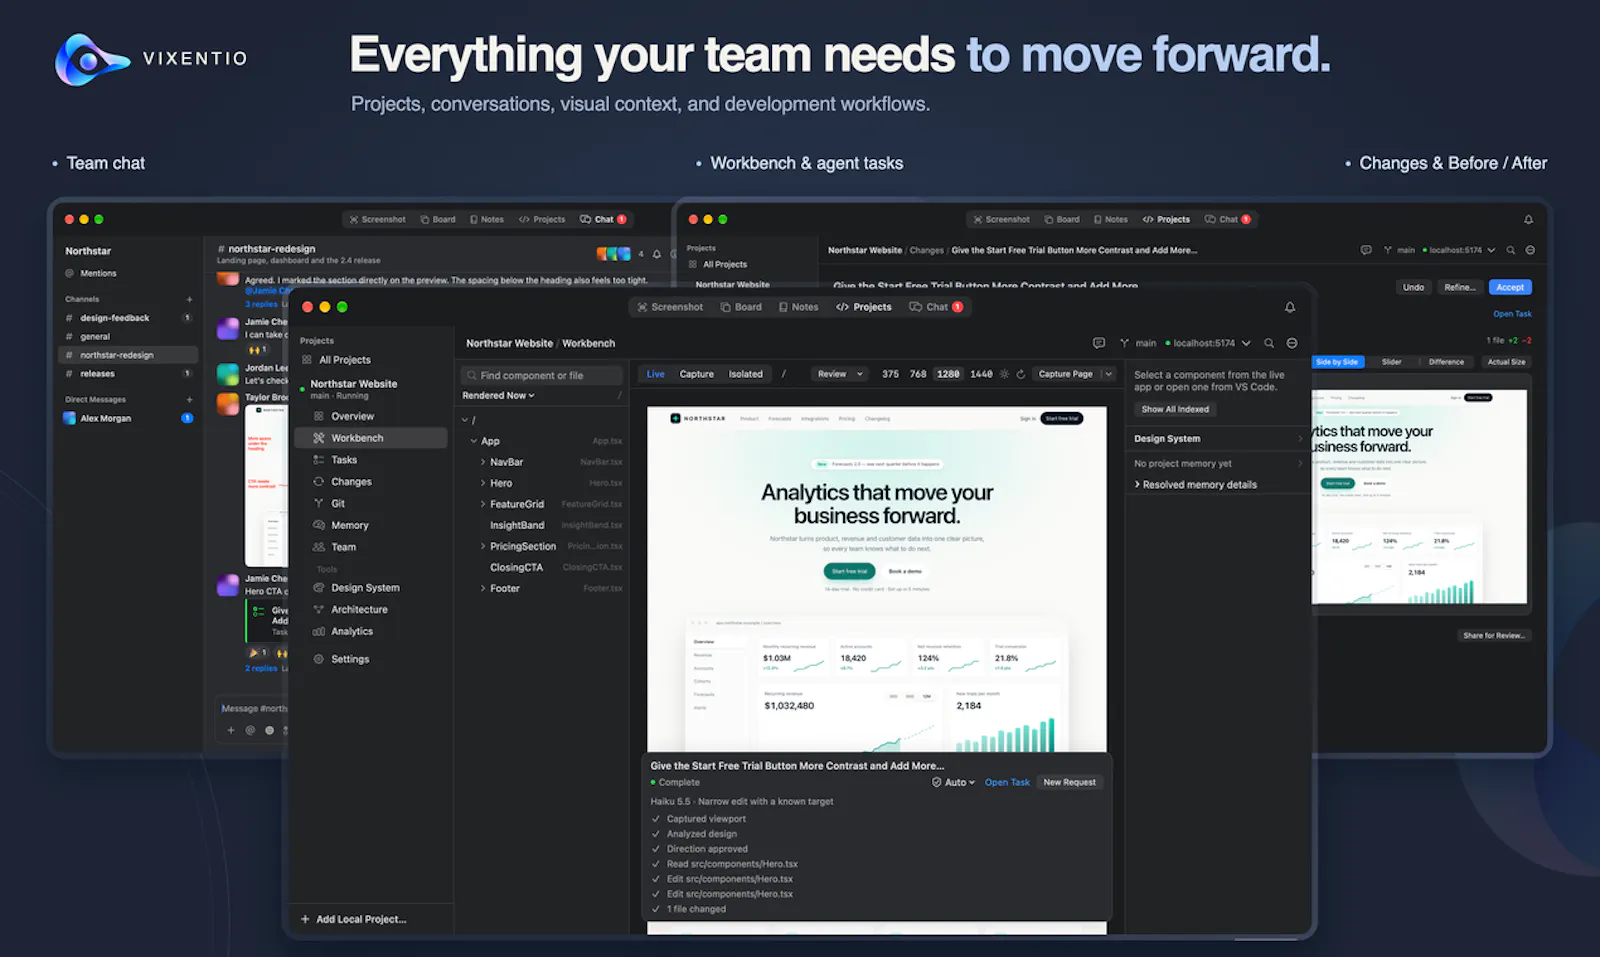Set viewport width to 1440
Image resolution: width=1600 pixels, height=957 pixels.
click(x=982, y=374)
